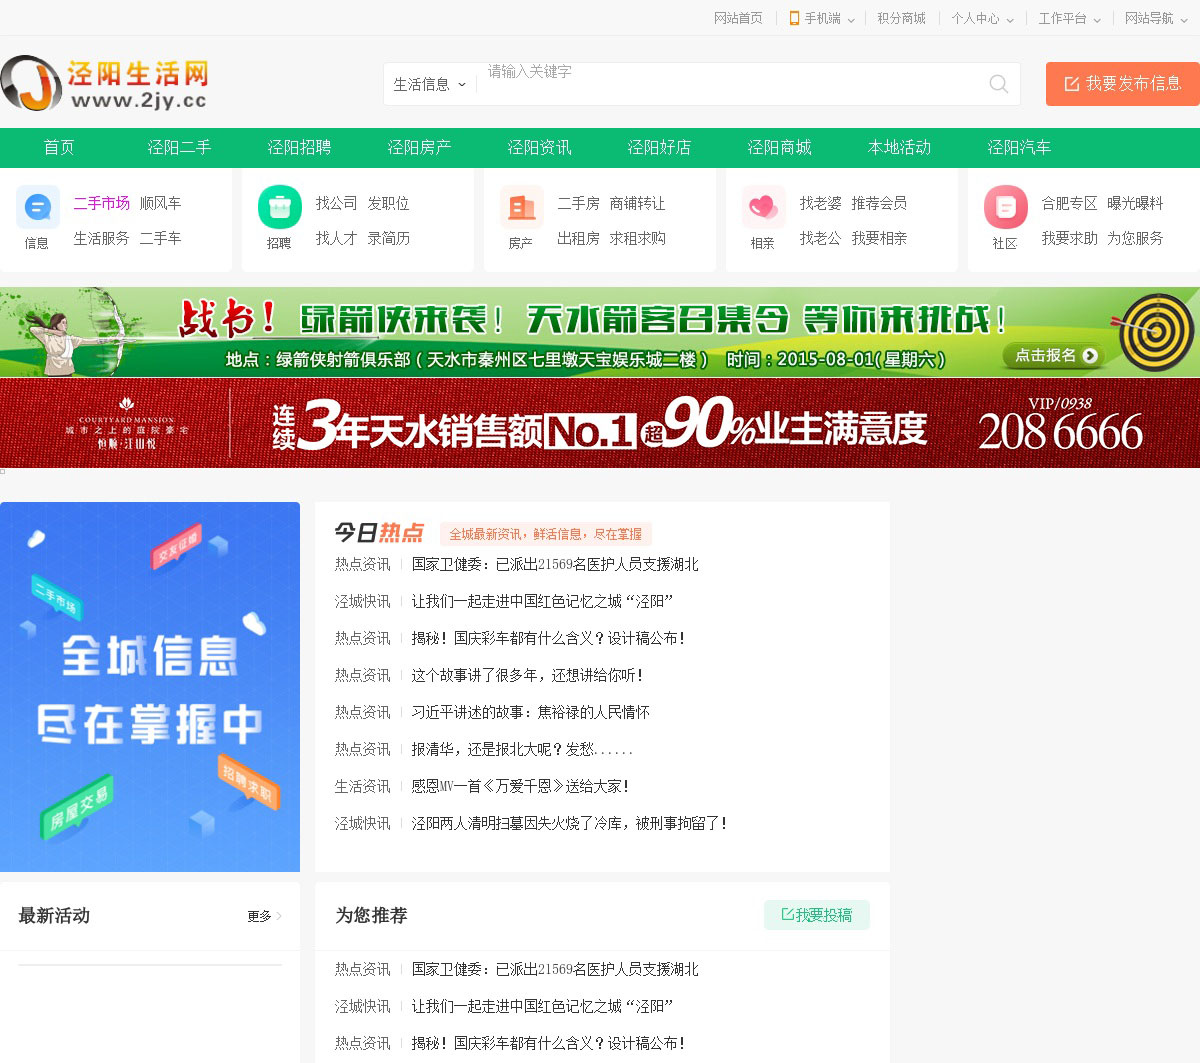The height and width of the screenshot is (1063, 1200).
Task: Click the 求租求购 link
Action: click(637, 238)
